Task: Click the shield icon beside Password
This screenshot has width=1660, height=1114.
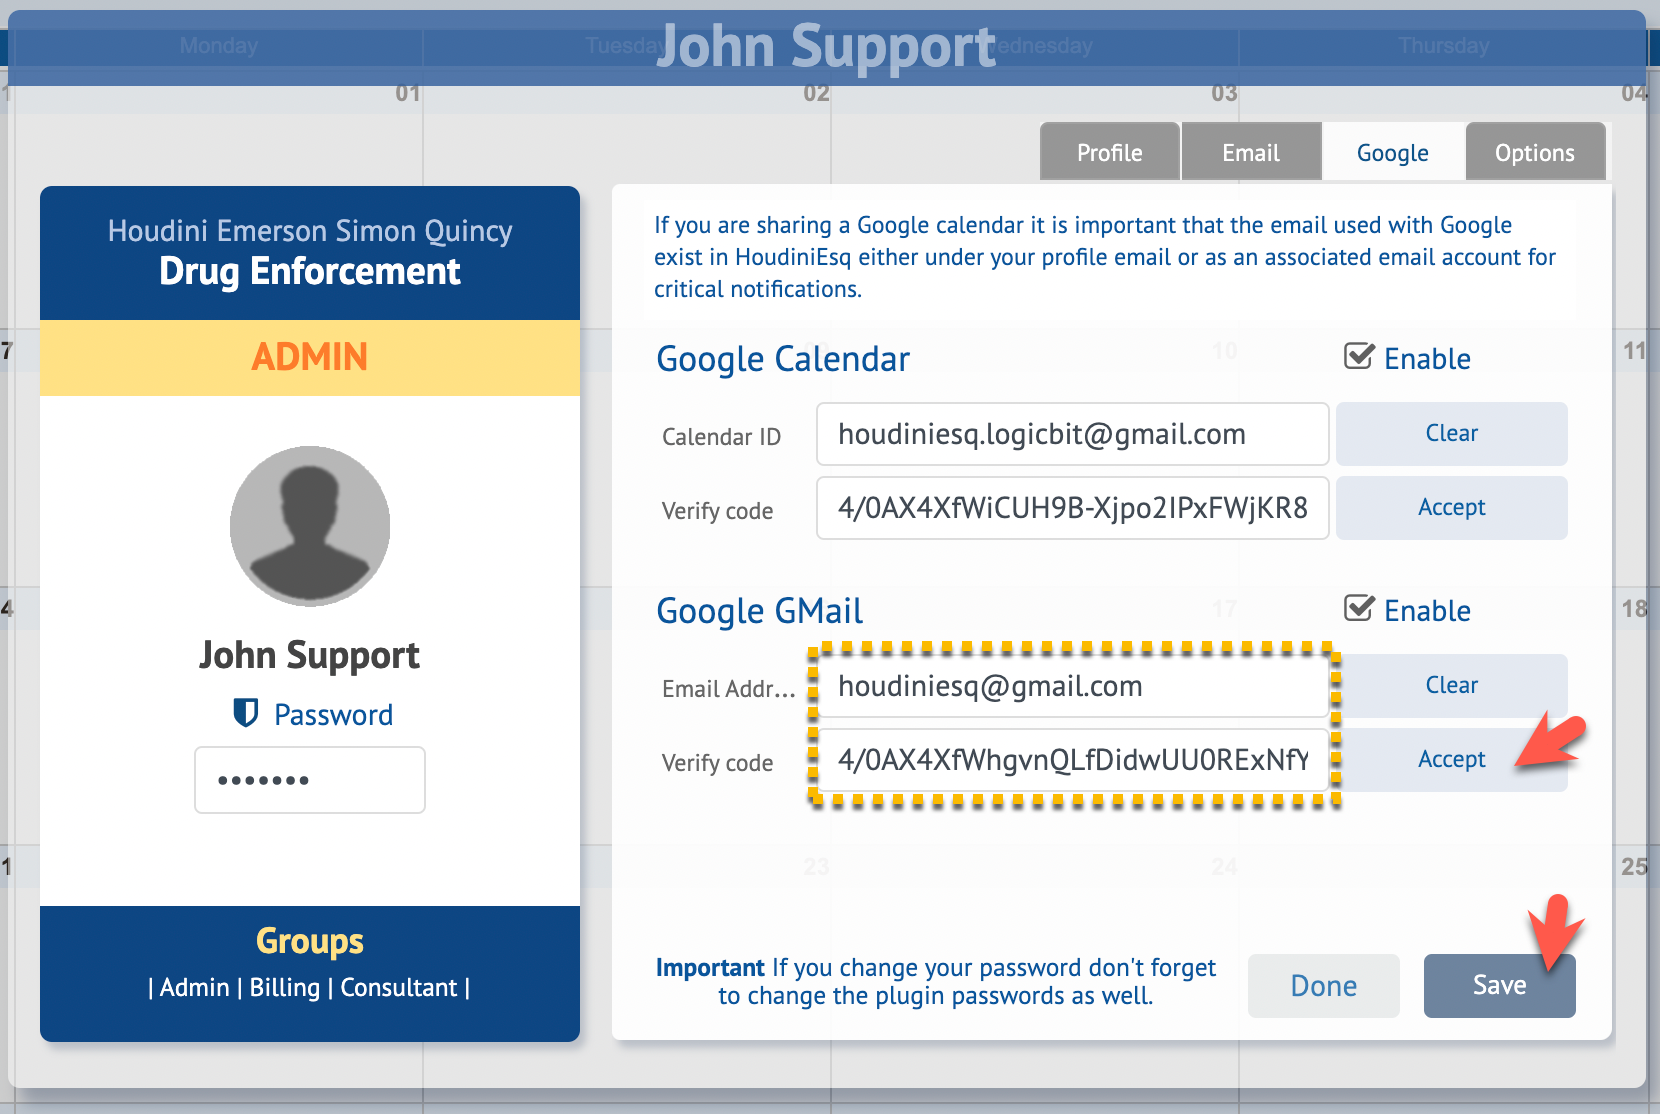Action: 245,713
